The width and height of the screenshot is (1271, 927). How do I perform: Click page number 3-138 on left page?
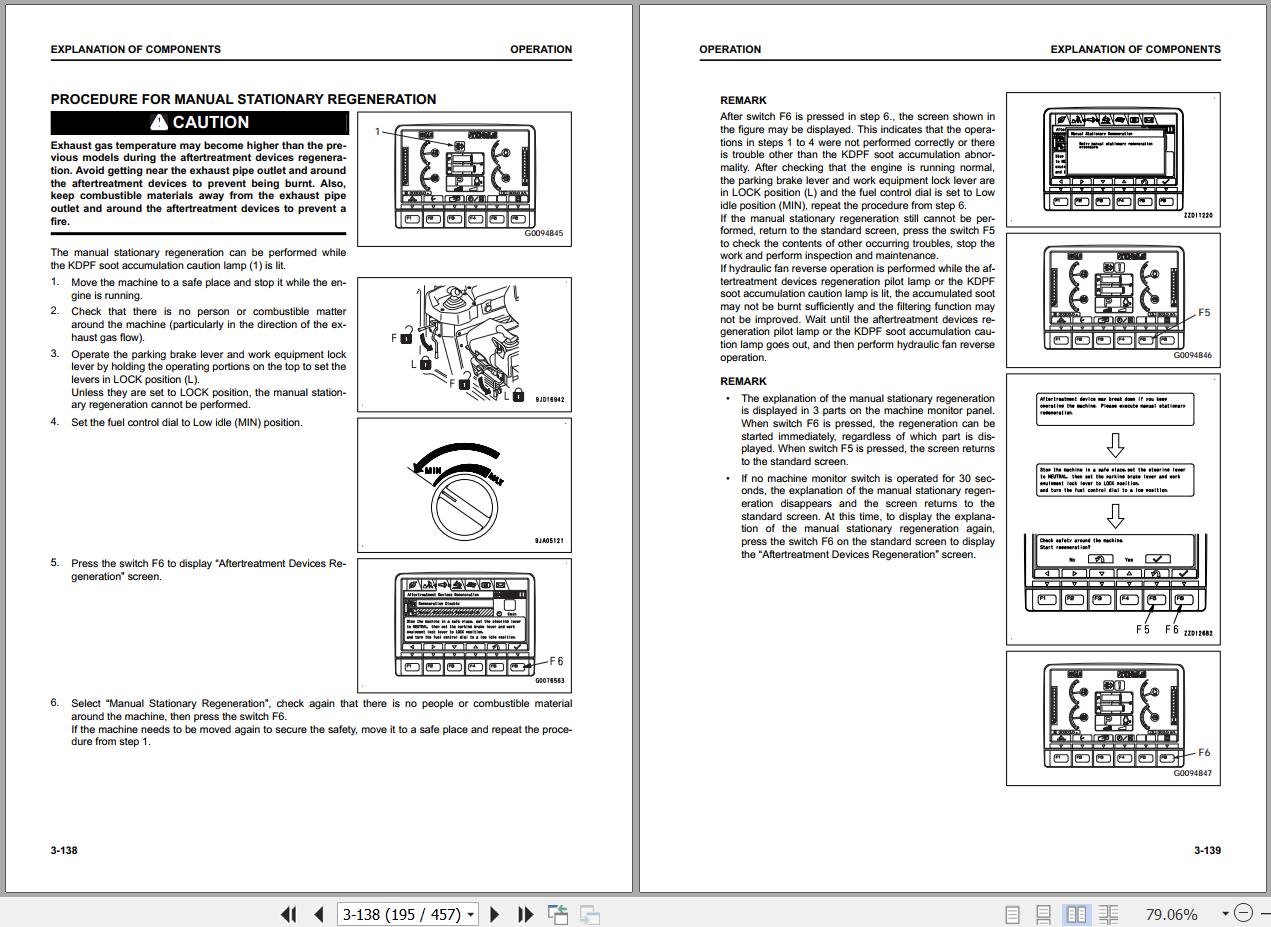tap(64, 850)
